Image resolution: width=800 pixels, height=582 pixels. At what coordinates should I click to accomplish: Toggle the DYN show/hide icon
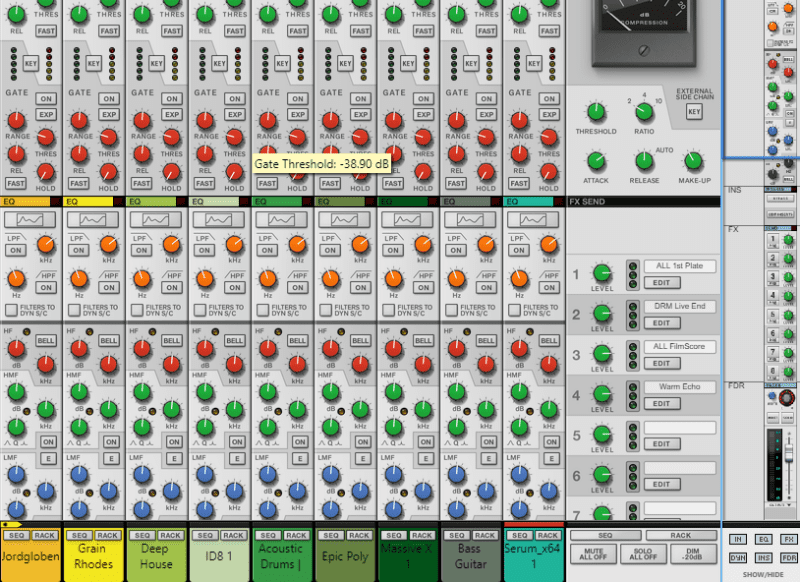pyautogui.click(x=738, y=557)
